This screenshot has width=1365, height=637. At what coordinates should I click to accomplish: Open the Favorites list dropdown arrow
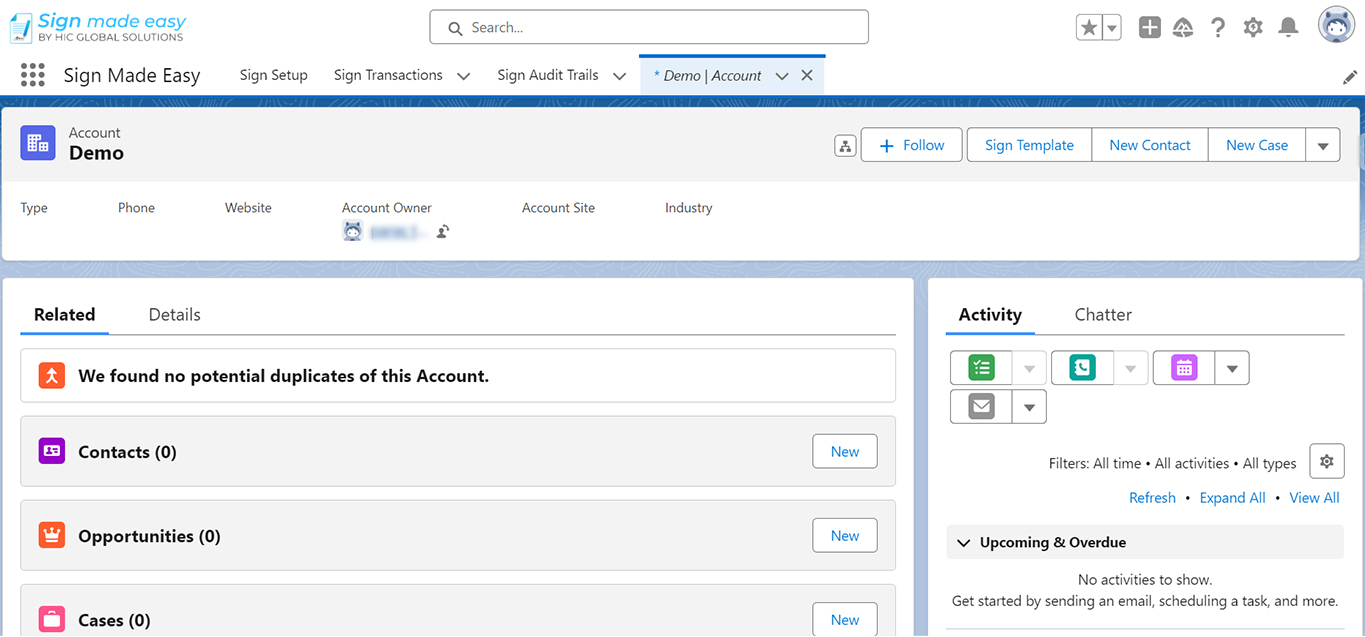[1112, 28]
